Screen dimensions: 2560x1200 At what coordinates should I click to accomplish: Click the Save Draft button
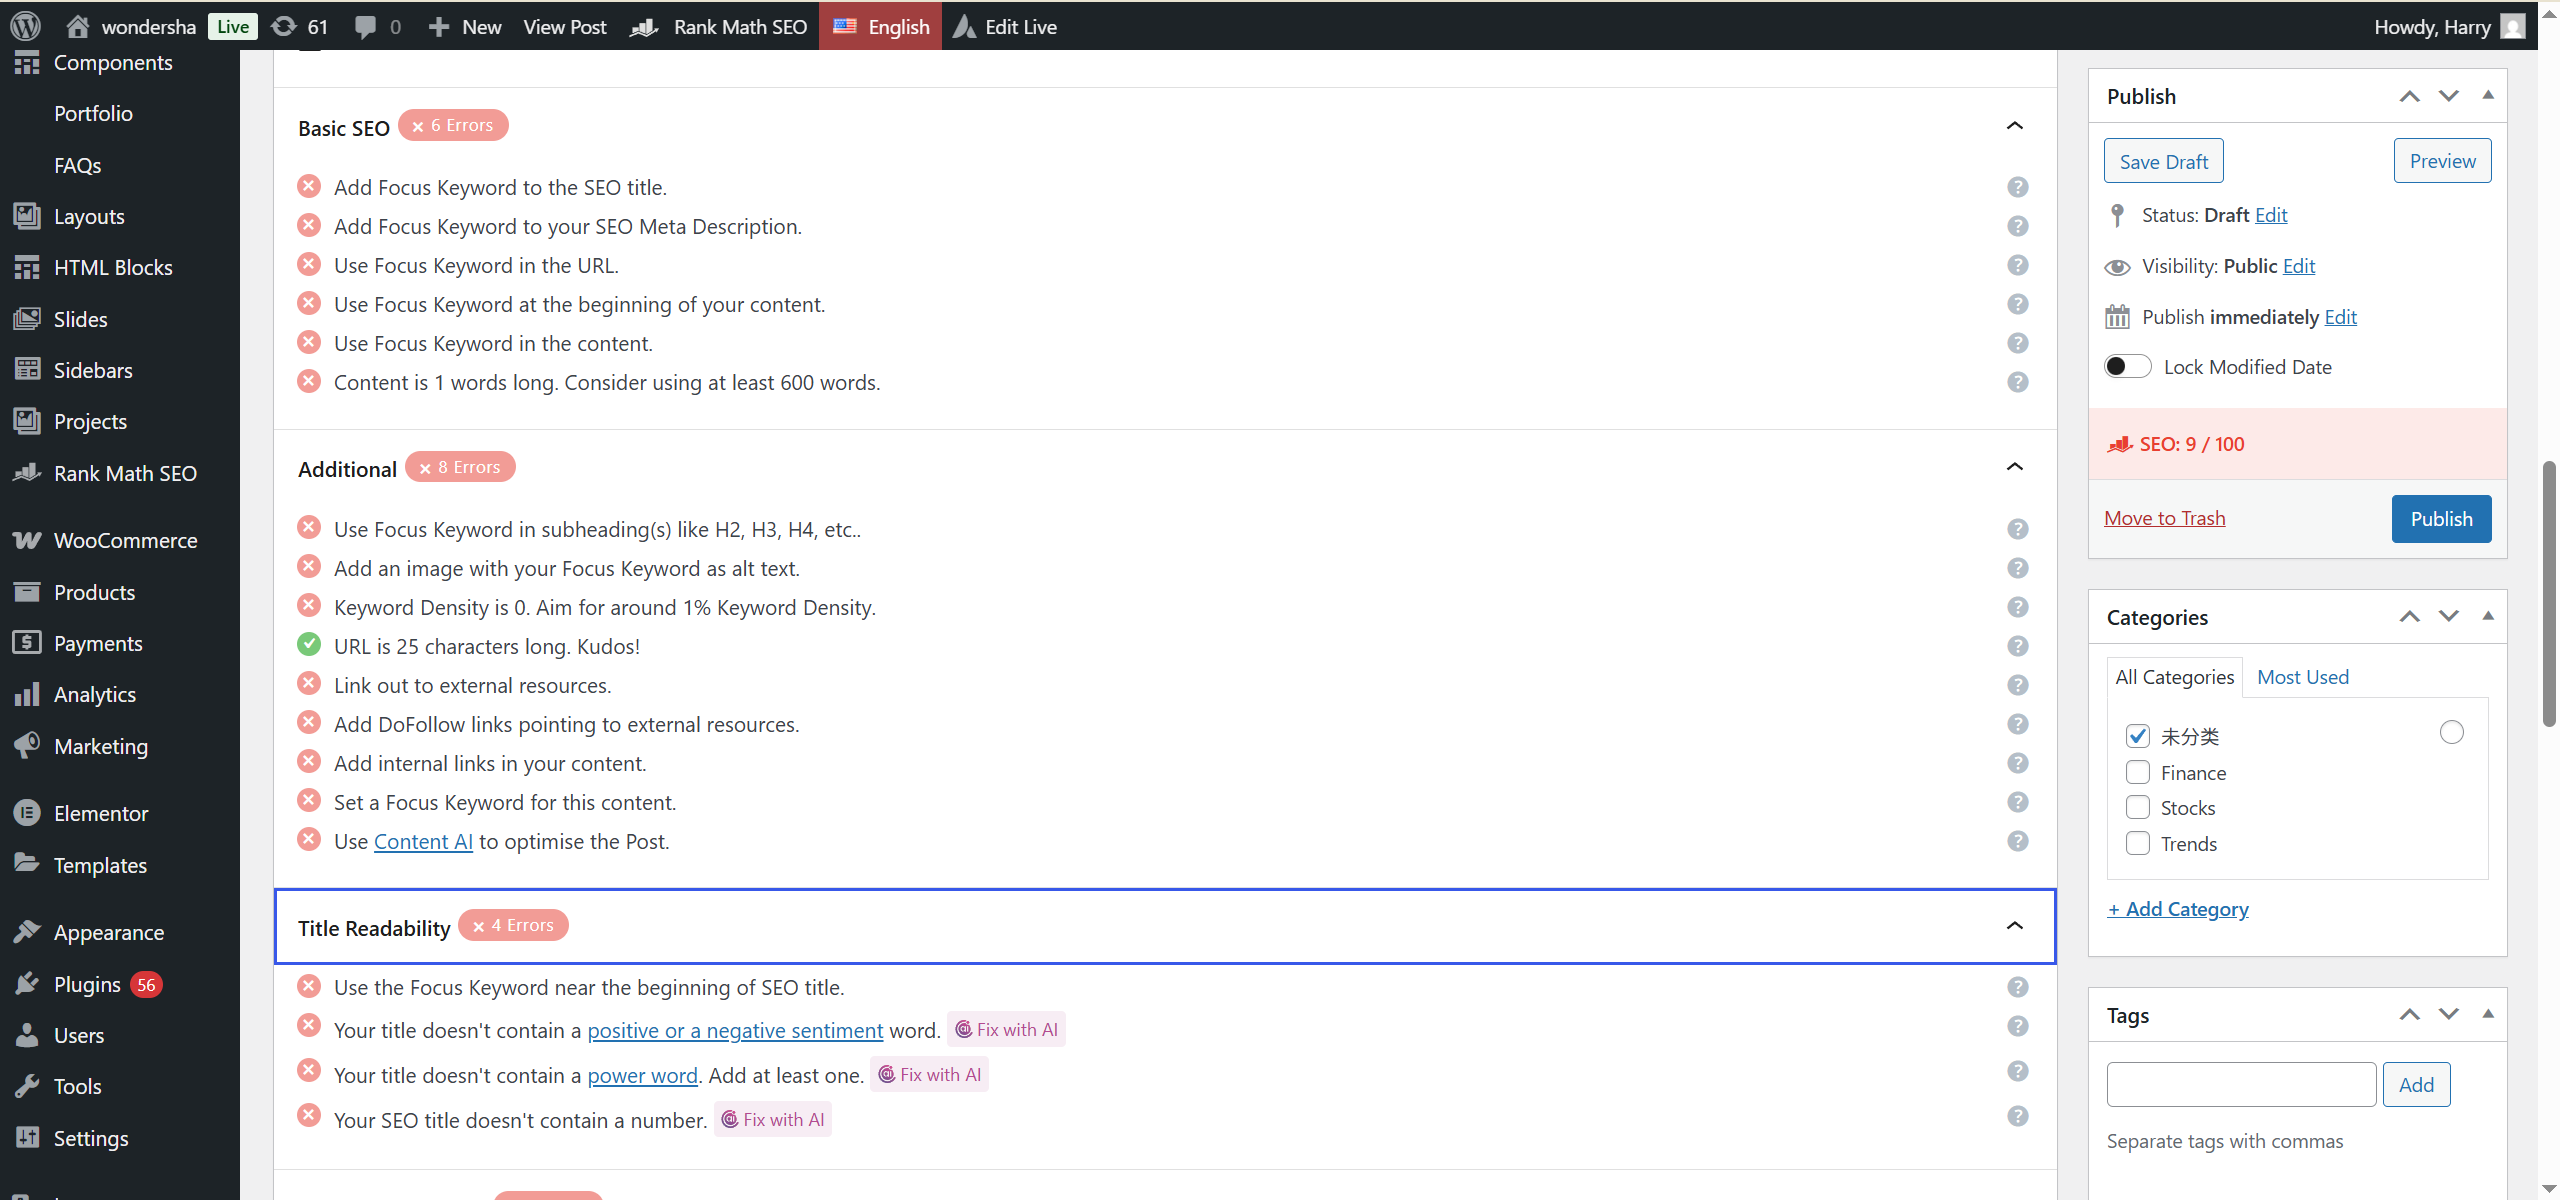pyautogui.click(x=2163, y=161)
